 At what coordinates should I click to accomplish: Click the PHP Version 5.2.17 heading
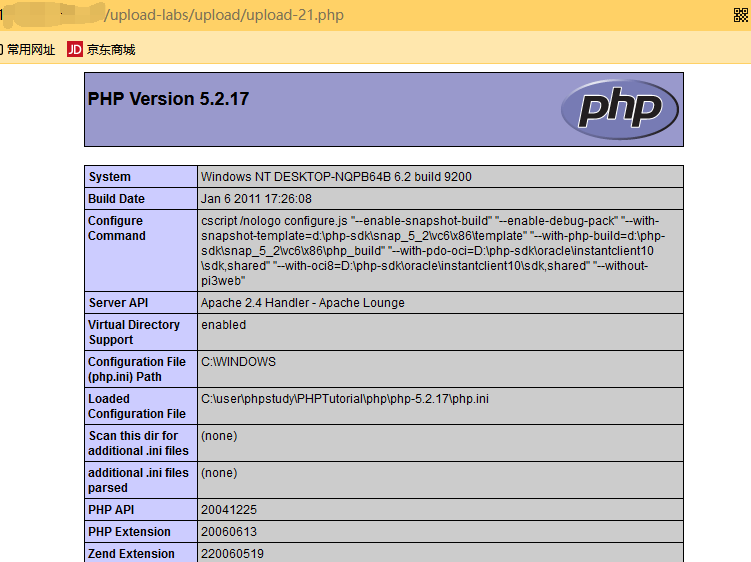click(x=168, y=99)
